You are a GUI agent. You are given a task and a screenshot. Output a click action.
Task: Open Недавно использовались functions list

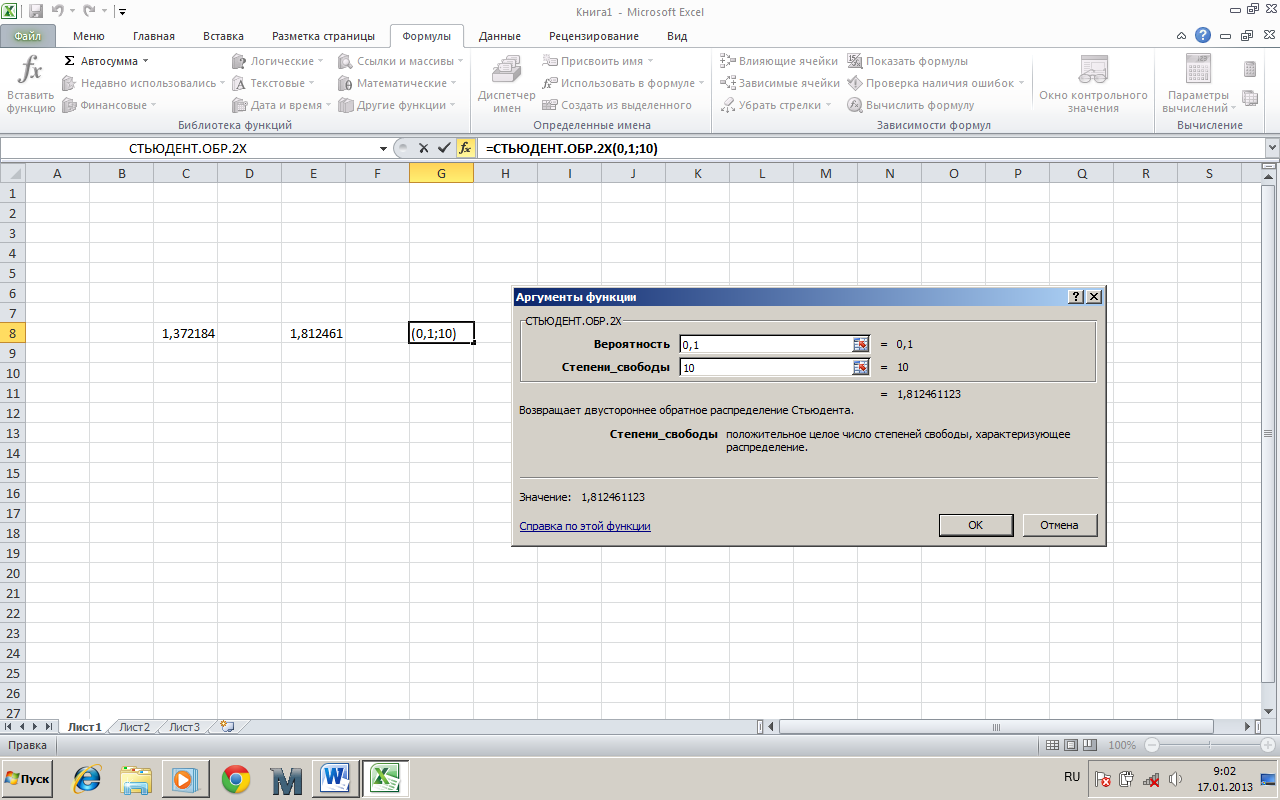143,83
